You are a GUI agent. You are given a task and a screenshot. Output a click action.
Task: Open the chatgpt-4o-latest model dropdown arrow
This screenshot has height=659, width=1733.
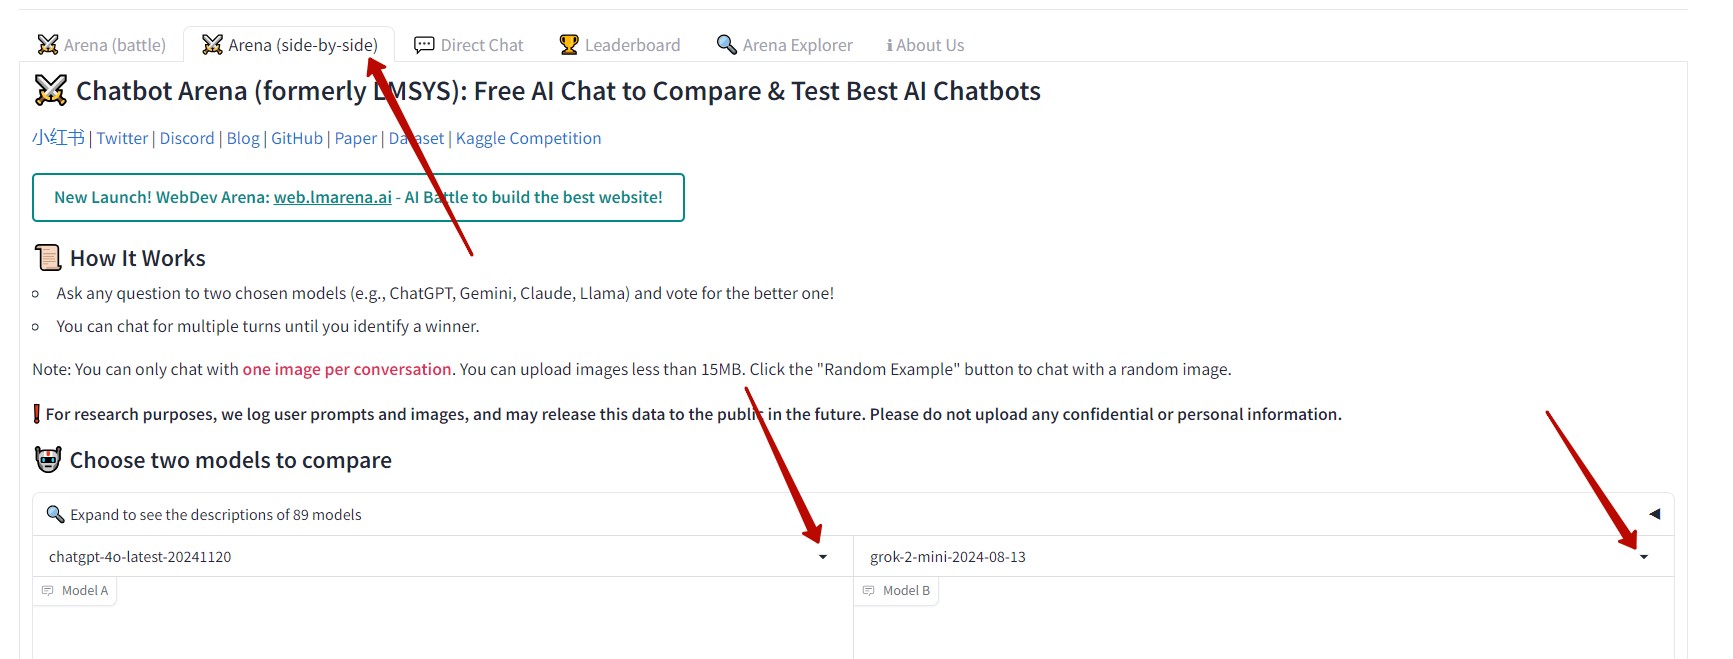[x=823, y=557]
